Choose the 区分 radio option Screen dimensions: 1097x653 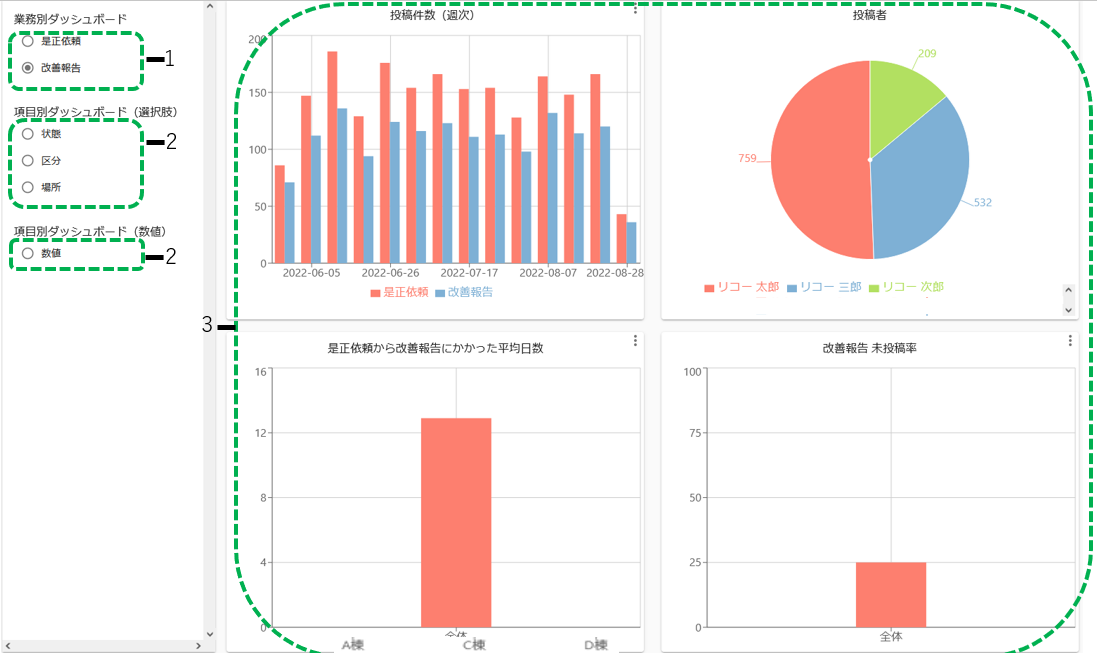(x=28, y=160)
